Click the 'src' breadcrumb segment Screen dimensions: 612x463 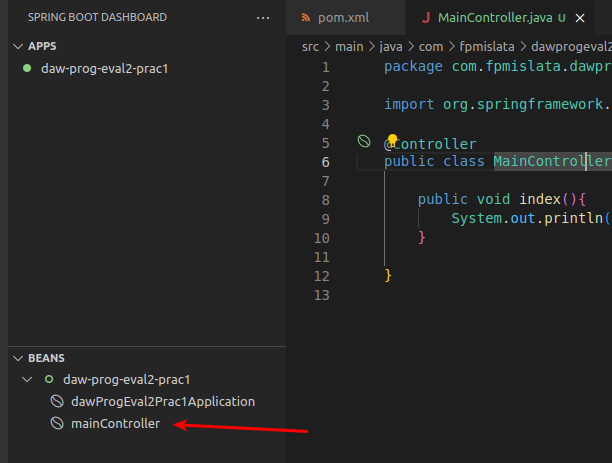[x=311, y=45]
